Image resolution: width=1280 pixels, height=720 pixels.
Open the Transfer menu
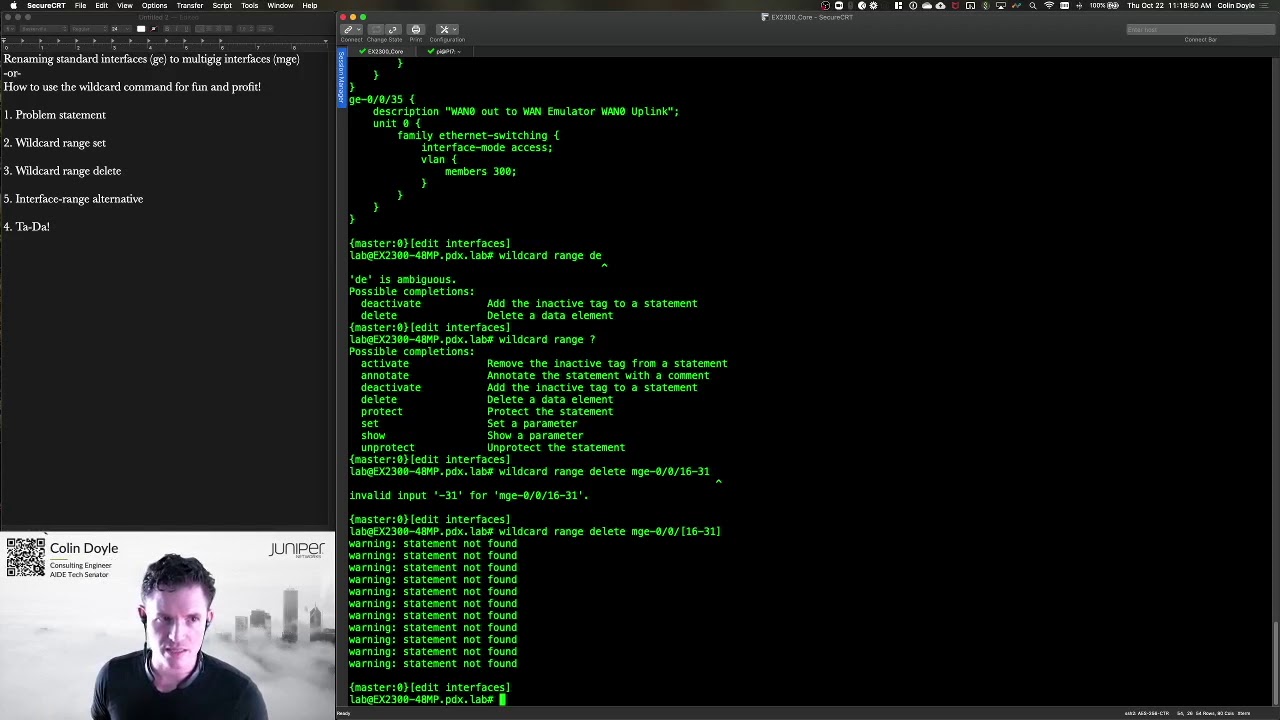189,6
